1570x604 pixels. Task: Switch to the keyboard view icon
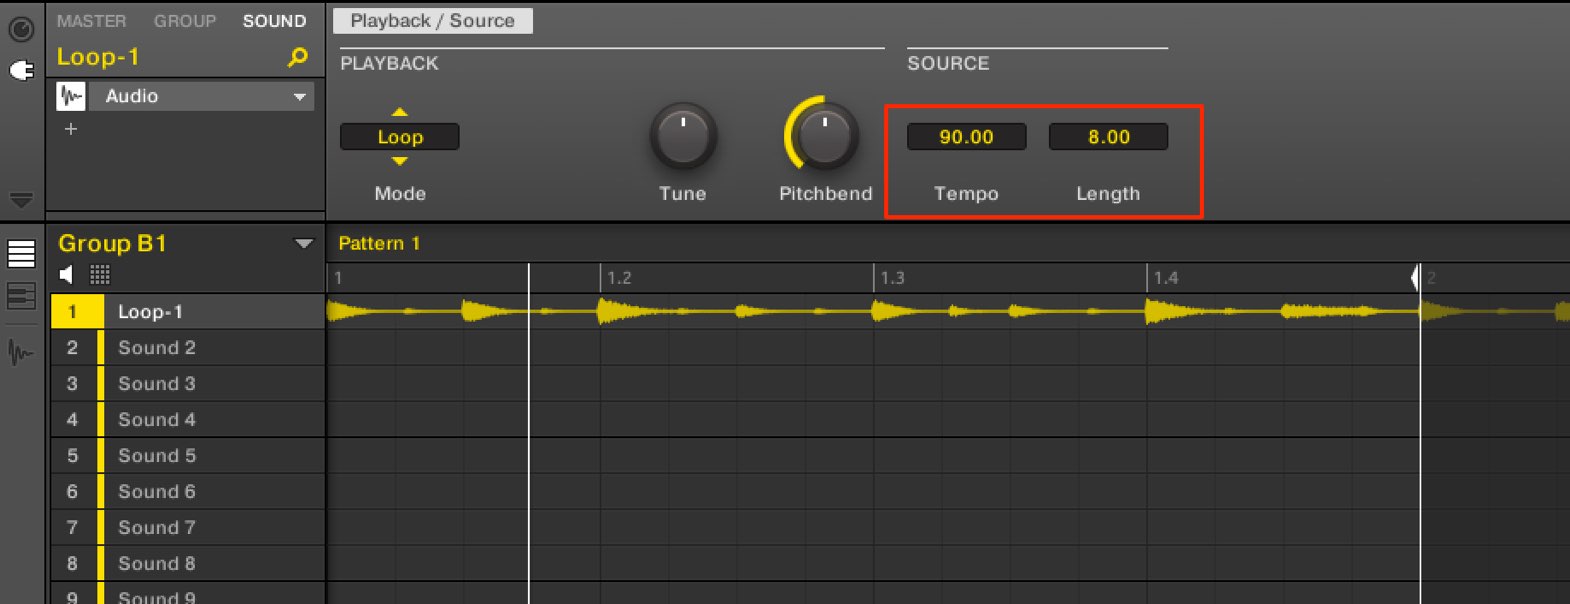click(21, 297)
